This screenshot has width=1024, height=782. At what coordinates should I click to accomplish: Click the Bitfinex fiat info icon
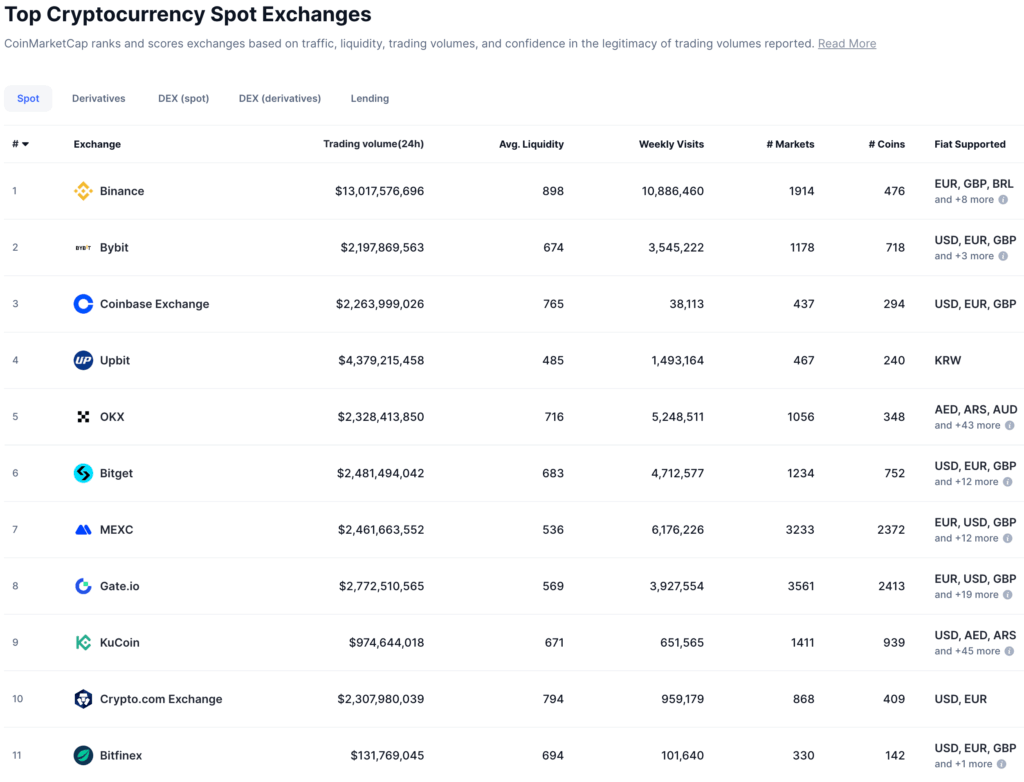1001,763
